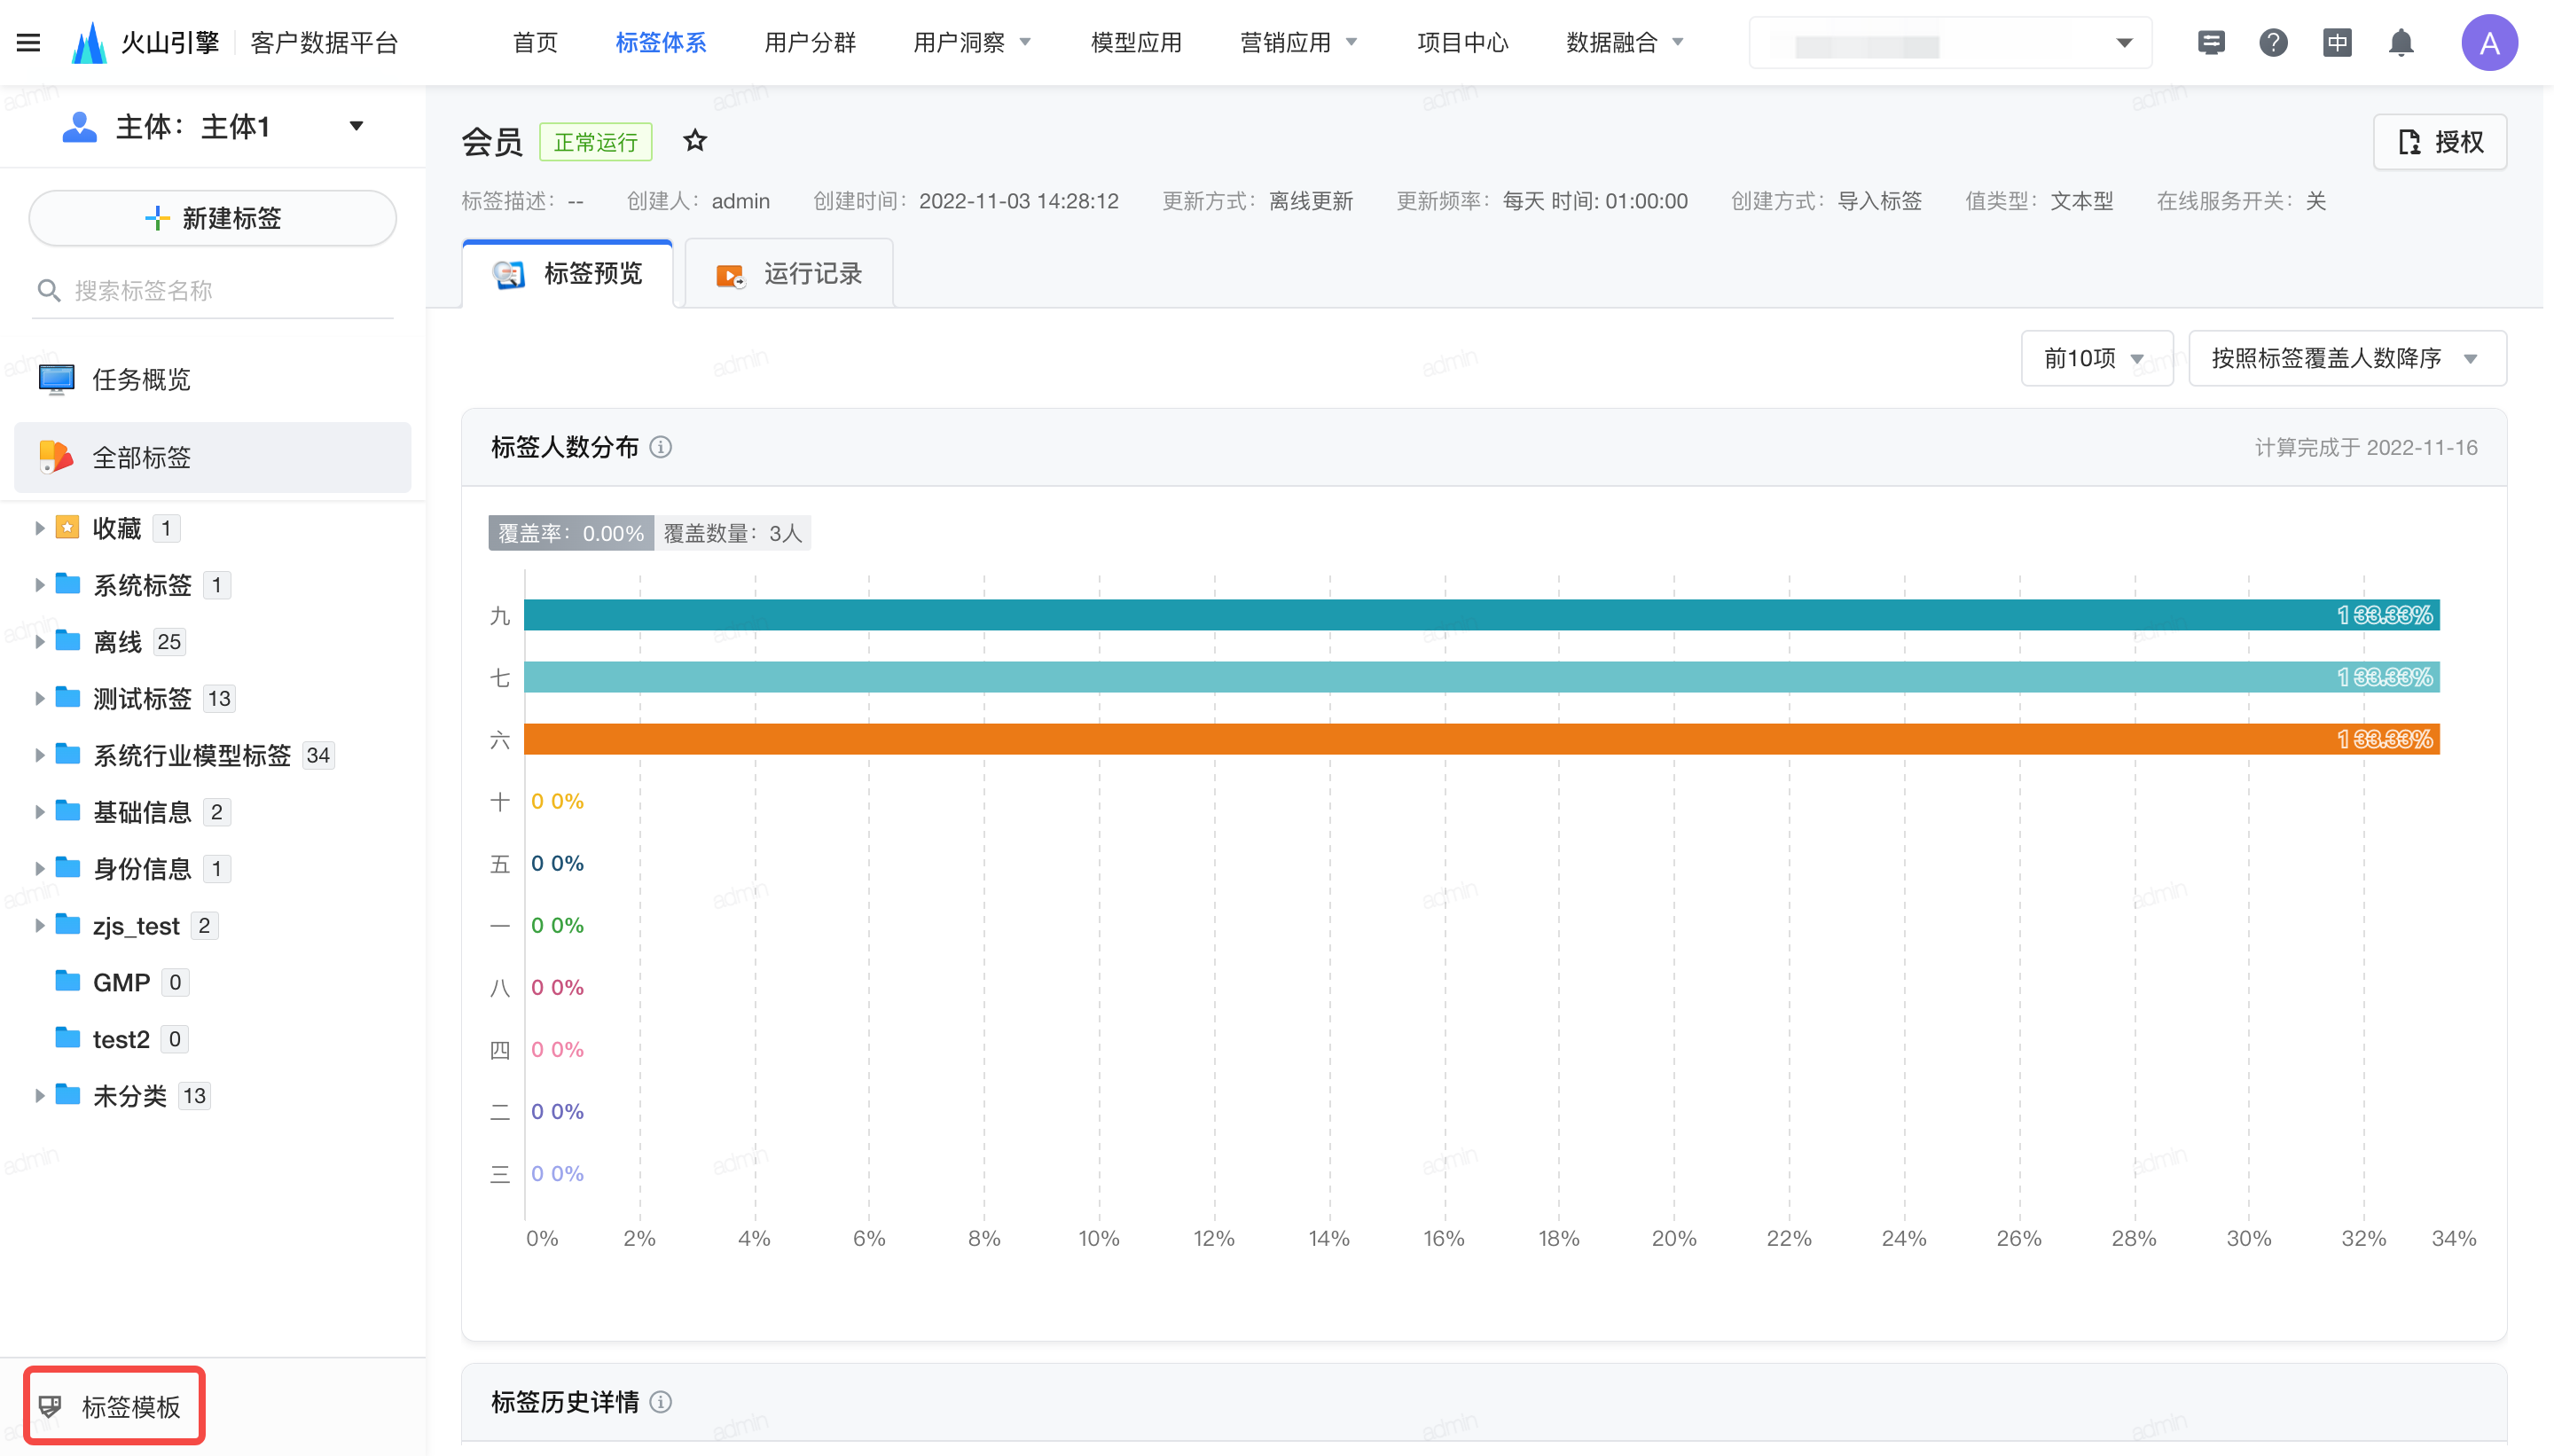Open the 前10项 dropdown
The image size is (2554, 1456).
tap(2096, 358)
